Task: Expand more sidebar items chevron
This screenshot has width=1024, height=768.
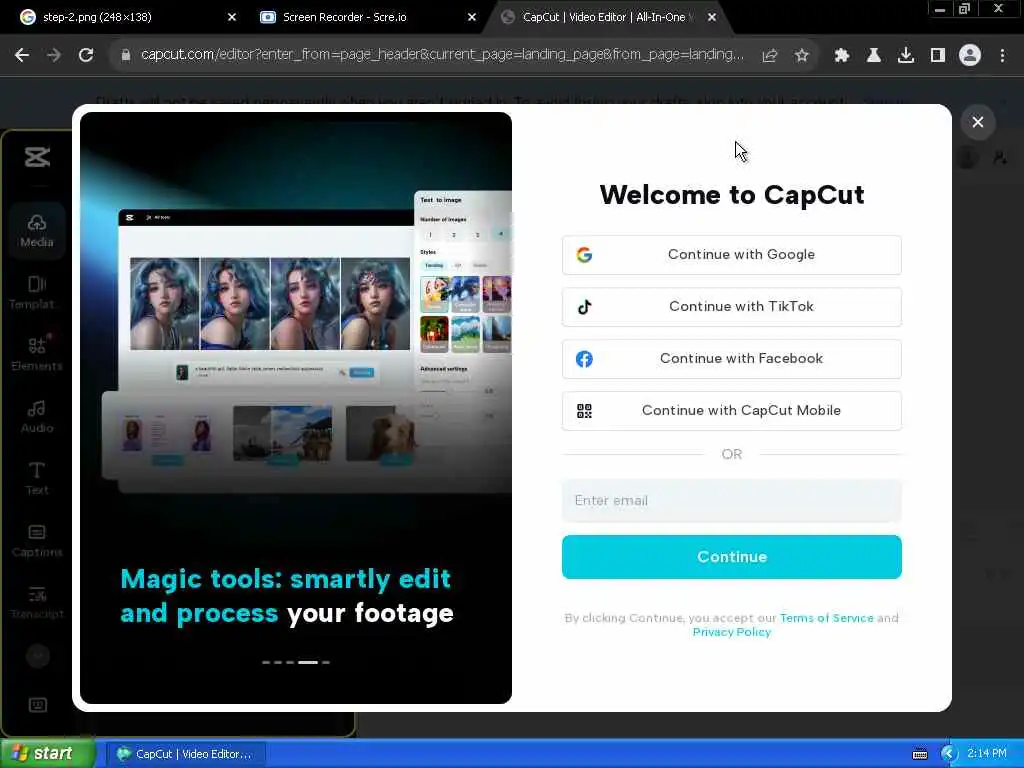Action: pyautogui.click(x=38, y=656)
